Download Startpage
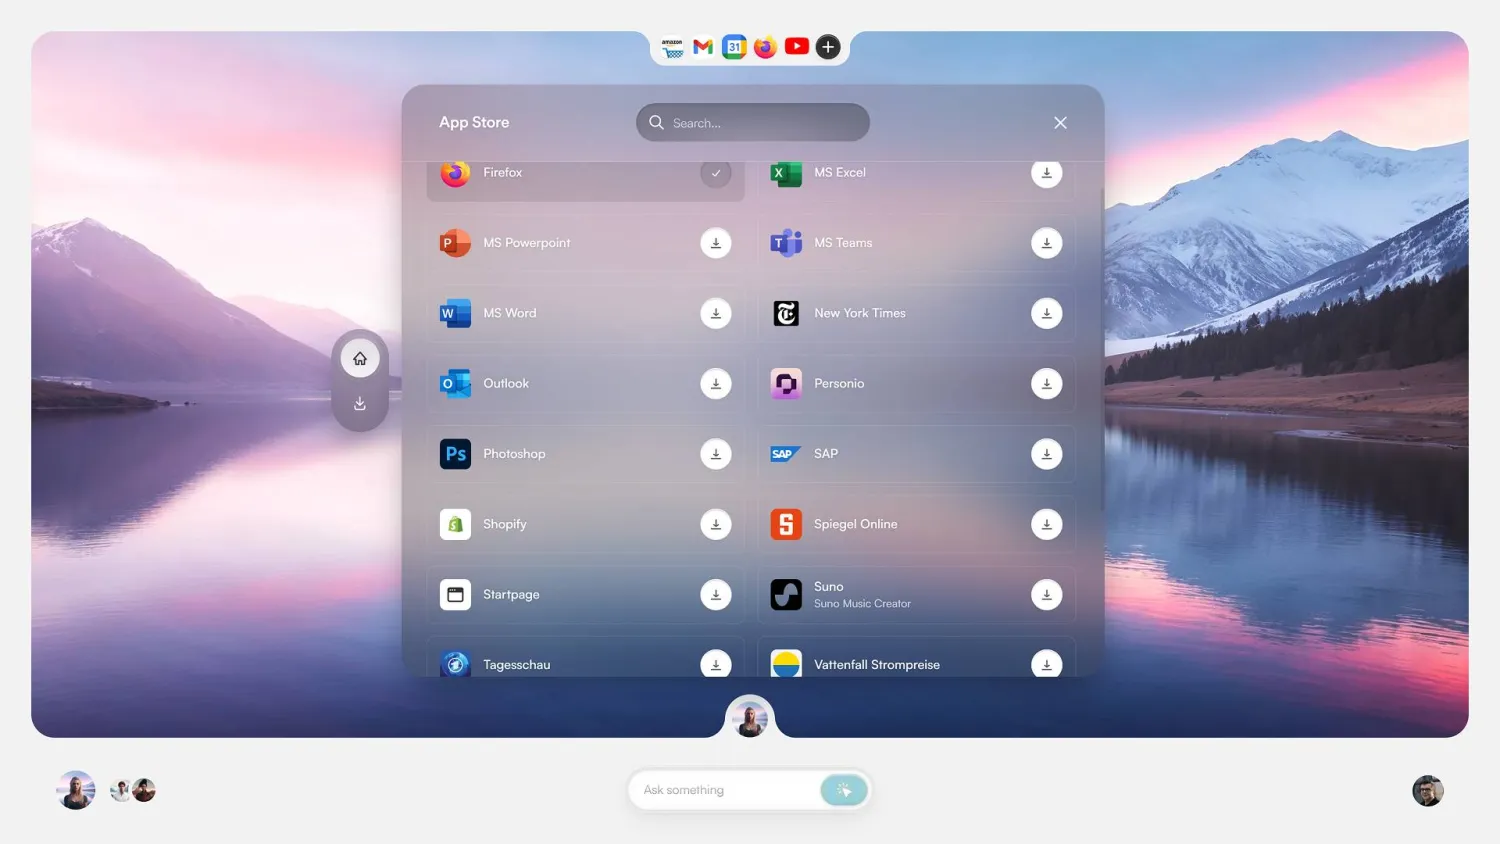This screenshot has height=844, width=1500. (716, 594)
